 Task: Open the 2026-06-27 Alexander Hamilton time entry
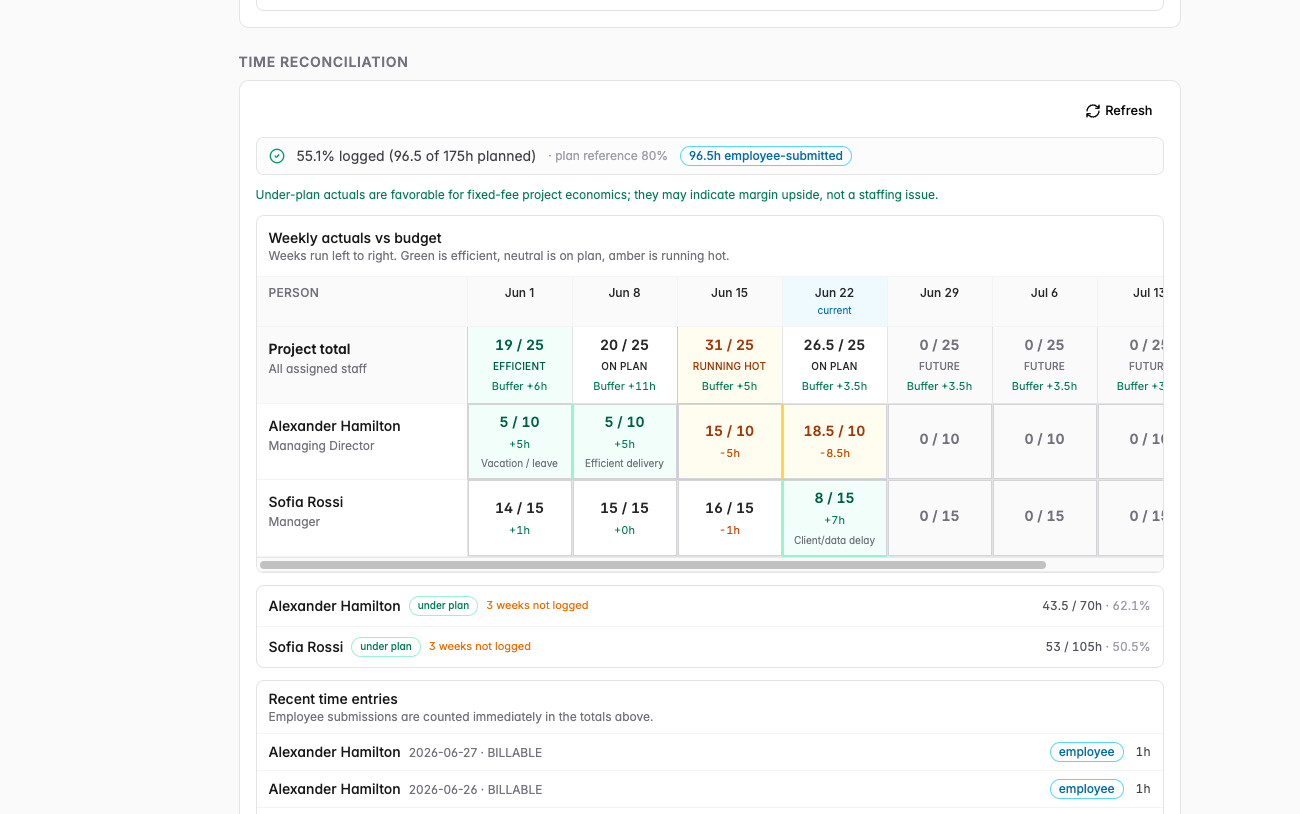coord(710,752)
